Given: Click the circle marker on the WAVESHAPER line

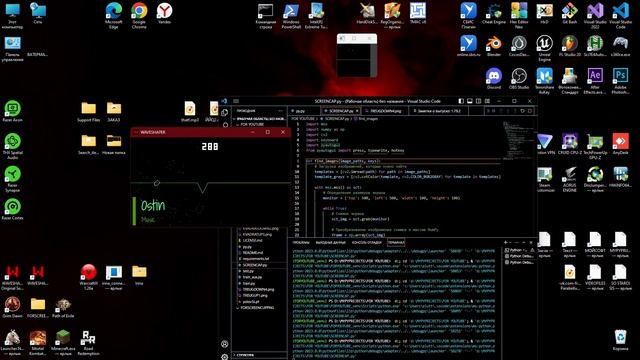Looking at the screenshot, I should pos(157,183).
